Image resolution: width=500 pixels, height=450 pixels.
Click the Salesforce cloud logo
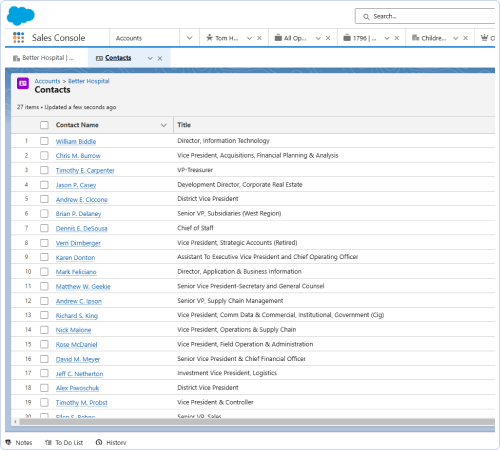coord(20,16)
